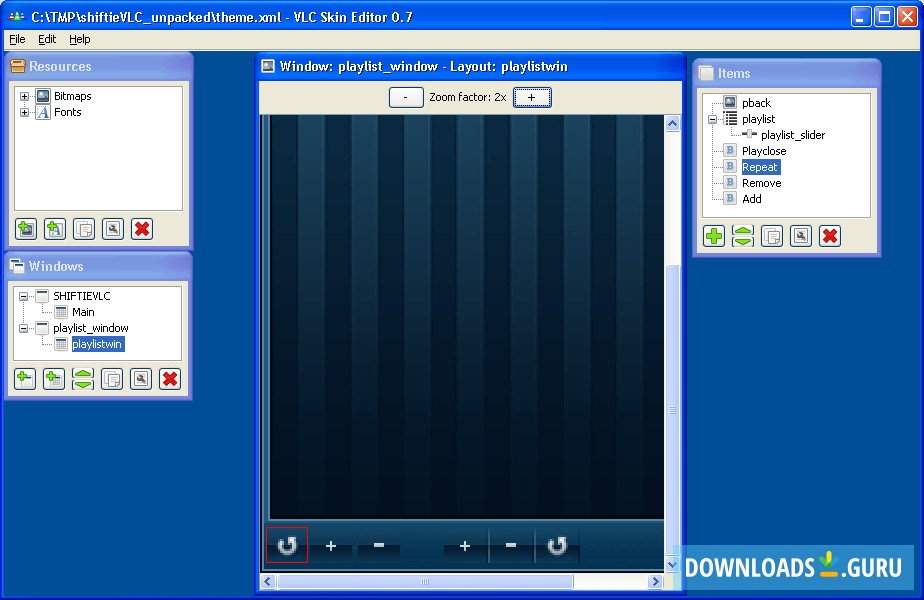Select the playlistwin layout

97,344
